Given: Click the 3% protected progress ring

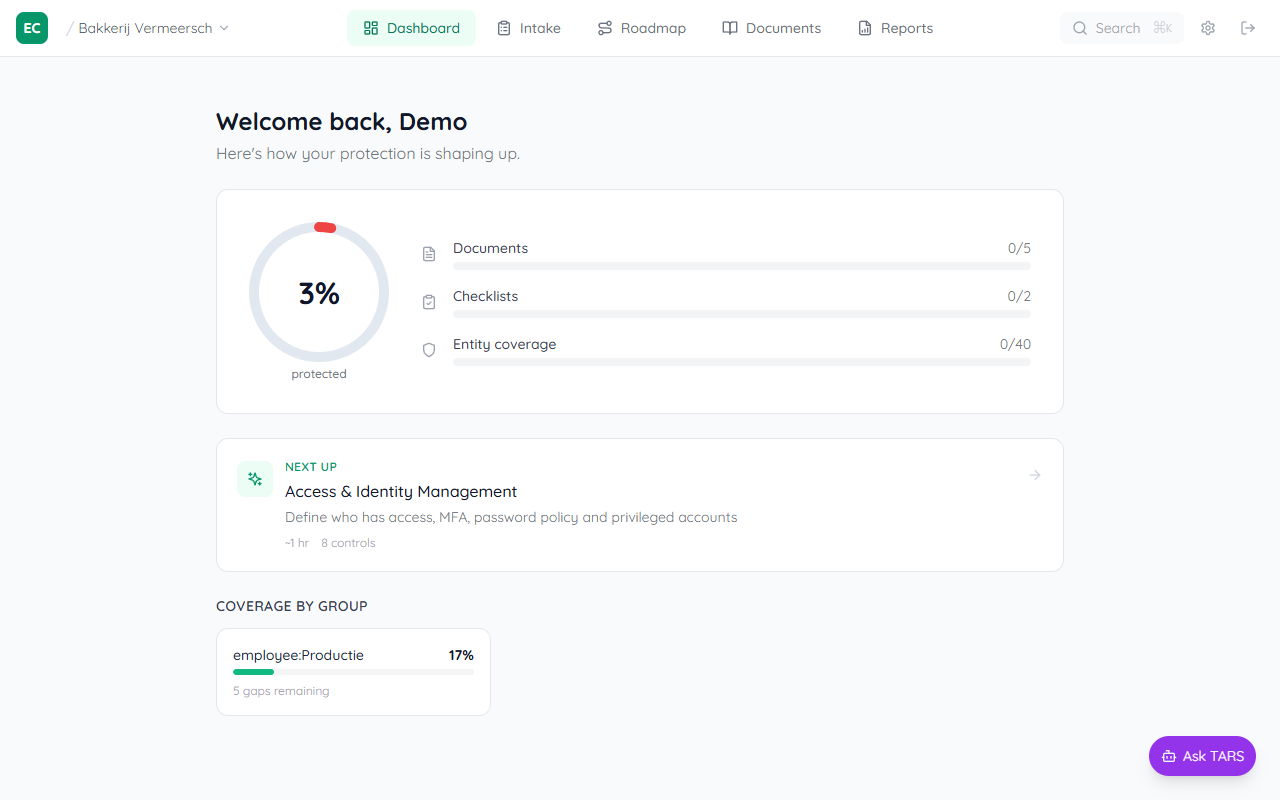Looking at the screenshot, I should (x=319, y=292).
